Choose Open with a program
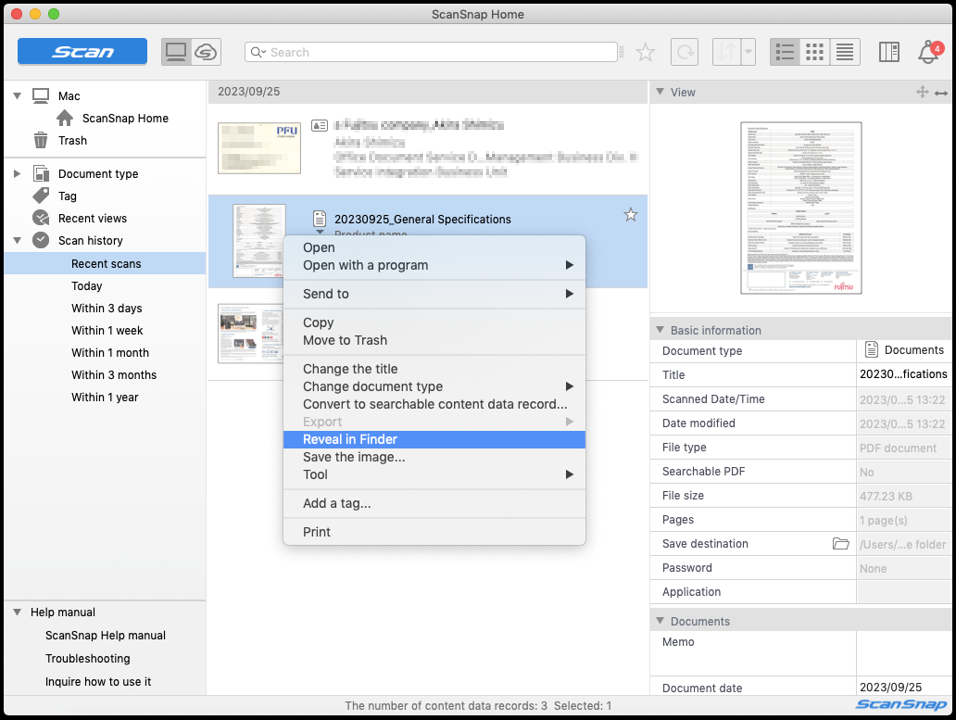The width and height of the screenshot is (956, 720). [434, 265]
